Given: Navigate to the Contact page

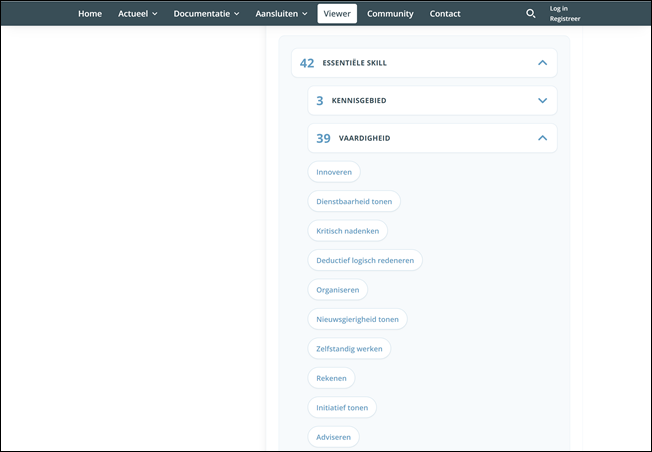Looking at the screenshot, I should pos(445,14).
